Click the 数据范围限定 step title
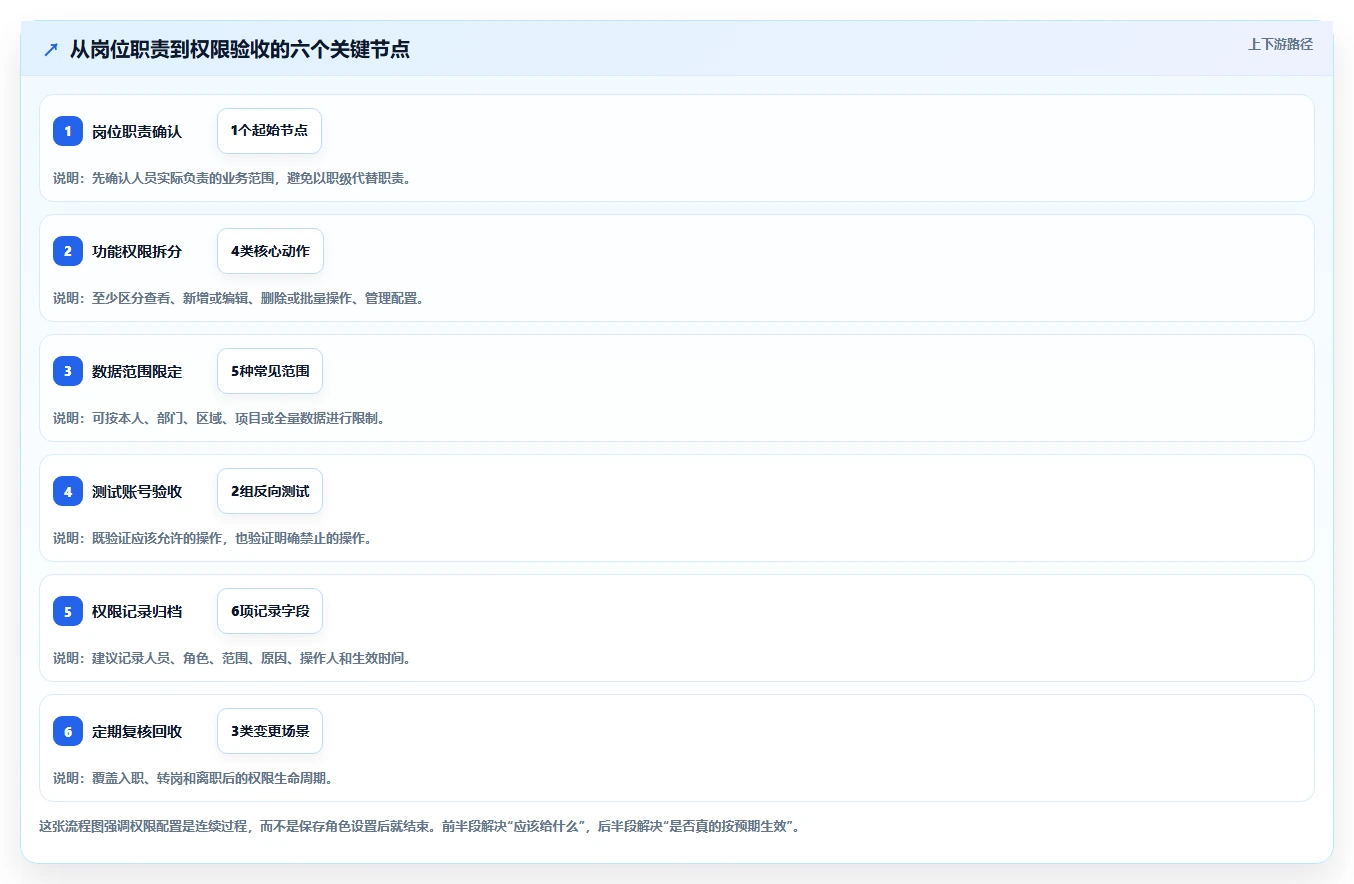The width and height of the screenshot is (1354, 884). [x=137, y=371]
